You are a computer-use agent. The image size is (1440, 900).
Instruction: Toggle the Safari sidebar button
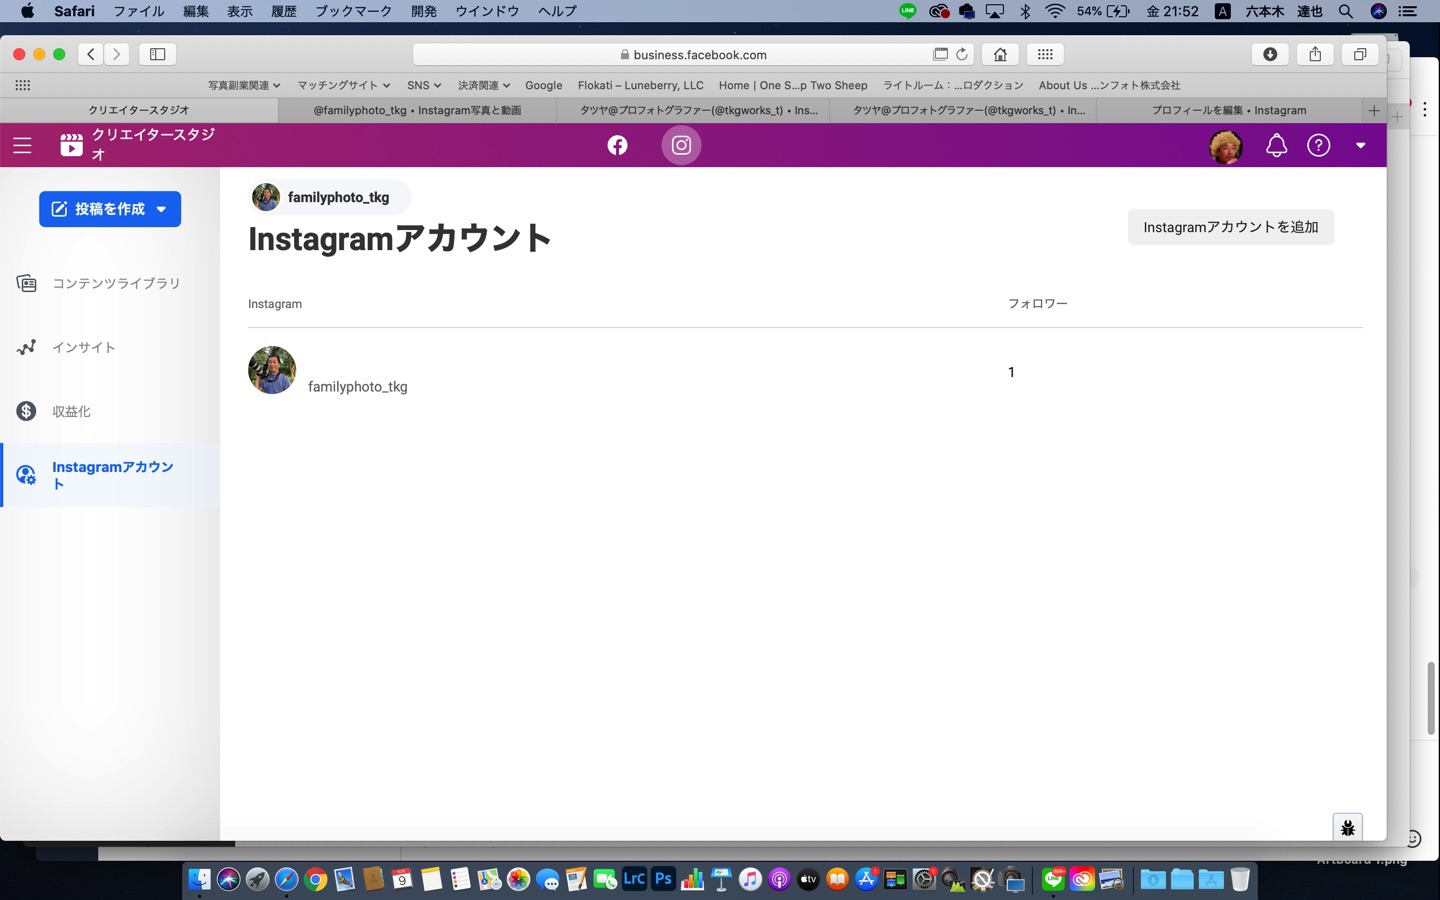(157, 54)
